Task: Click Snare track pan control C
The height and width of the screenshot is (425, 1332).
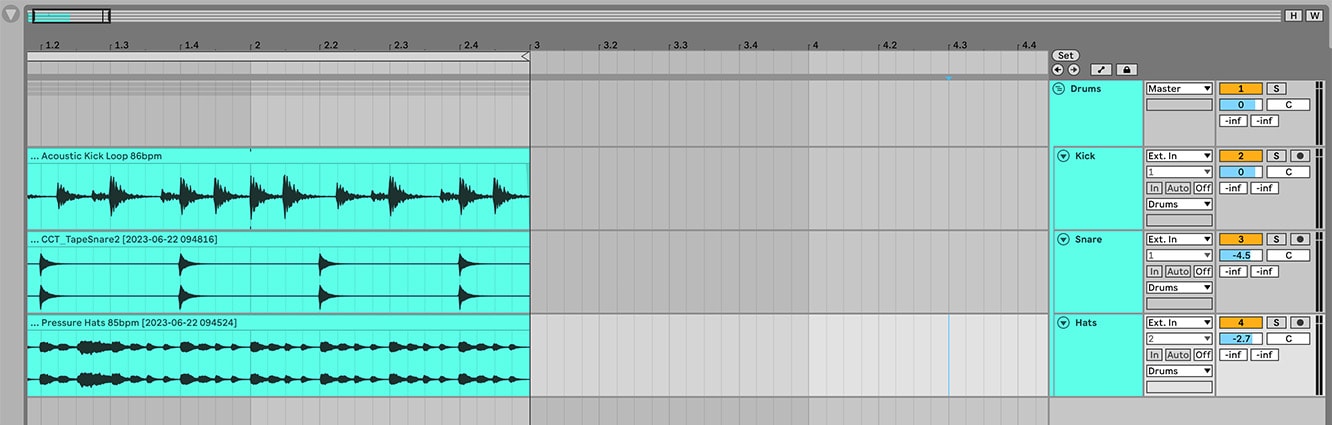Action: 1288,255
